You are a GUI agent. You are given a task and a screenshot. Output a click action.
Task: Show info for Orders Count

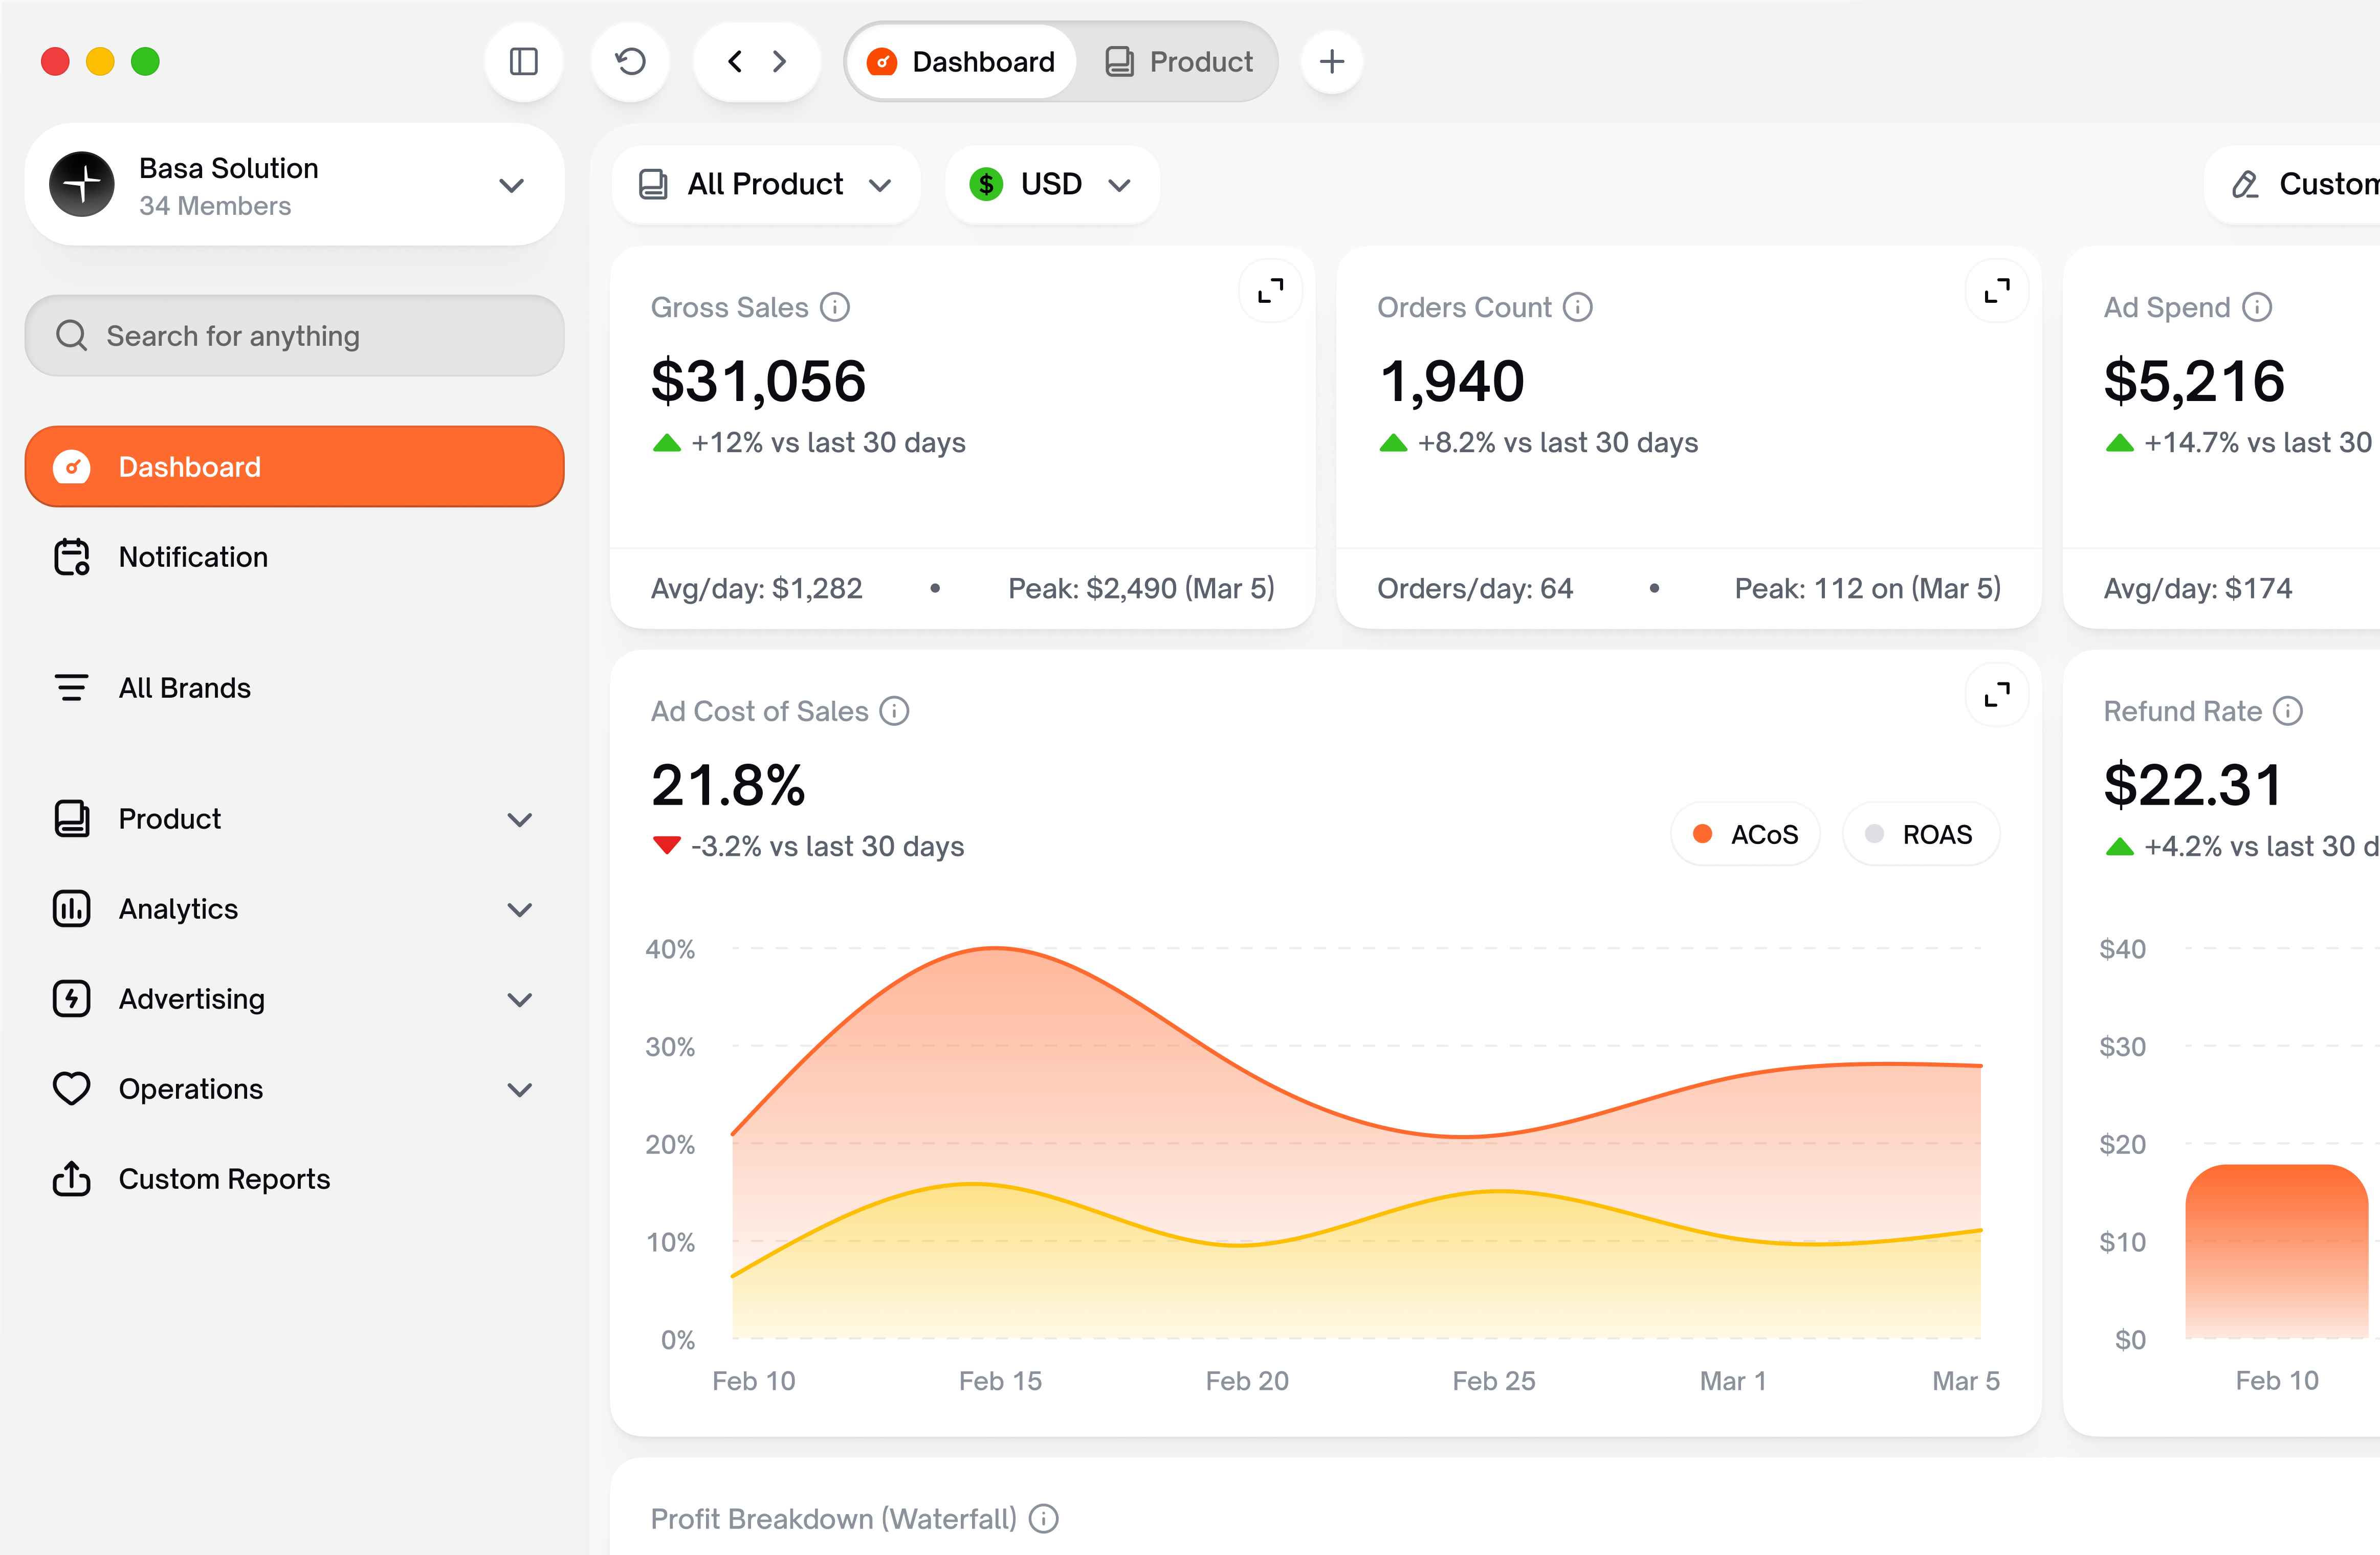[x=1578, y=307]
